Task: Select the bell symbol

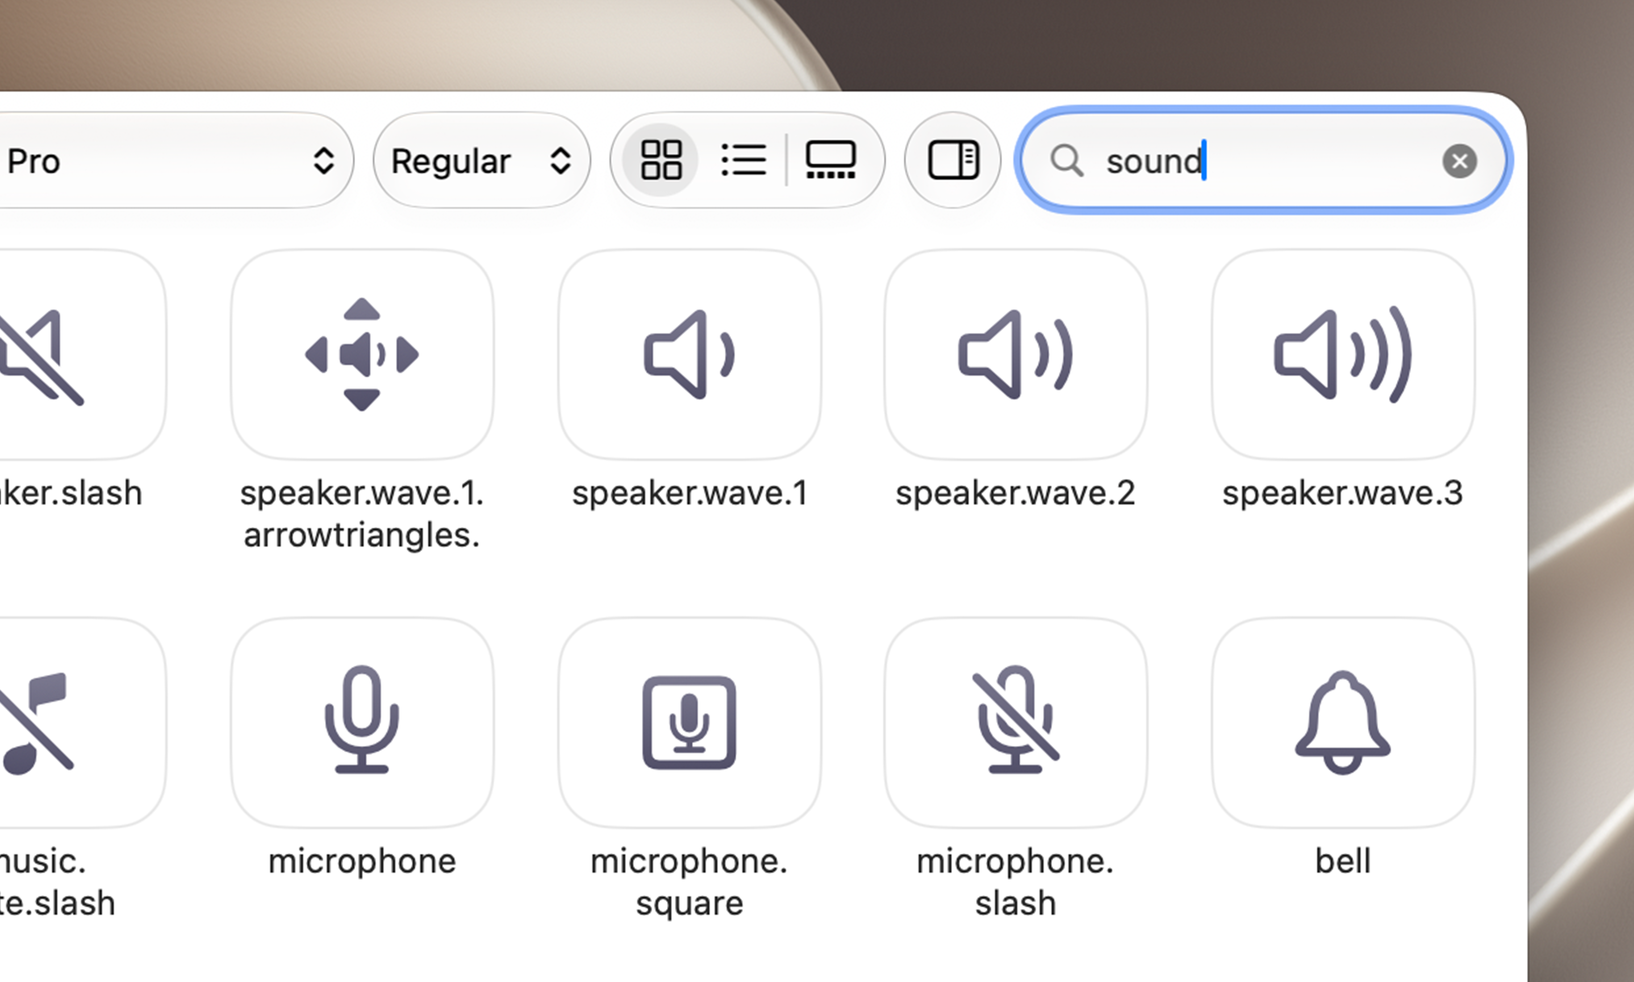Action: [x=1342, y=722]
